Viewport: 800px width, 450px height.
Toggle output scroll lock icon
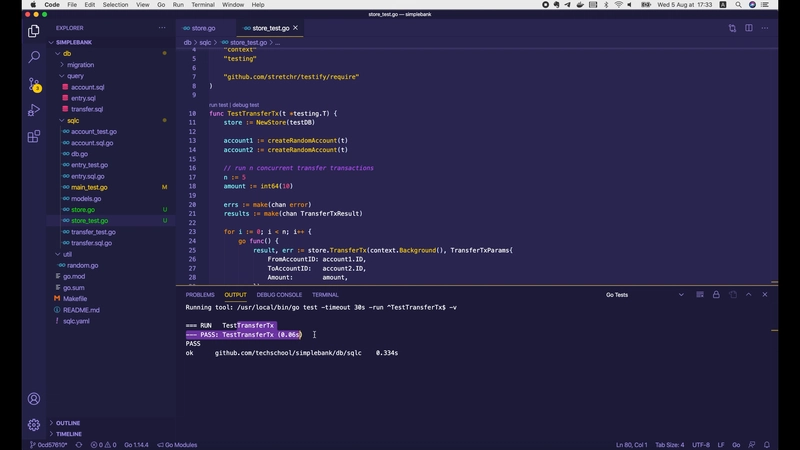click(x=716, y=295)
